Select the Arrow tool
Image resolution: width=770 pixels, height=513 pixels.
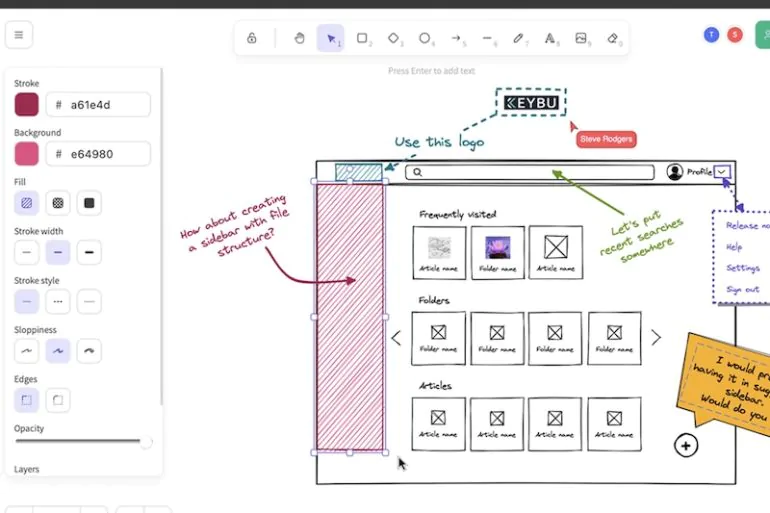456,38
